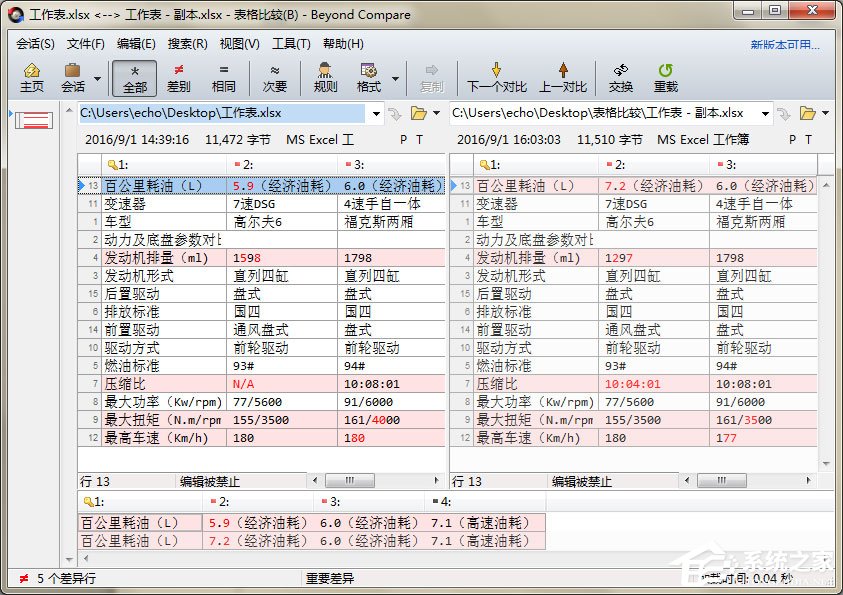Toggle 全部 to show all rows
843x595 pixels.
coord(134,76)
